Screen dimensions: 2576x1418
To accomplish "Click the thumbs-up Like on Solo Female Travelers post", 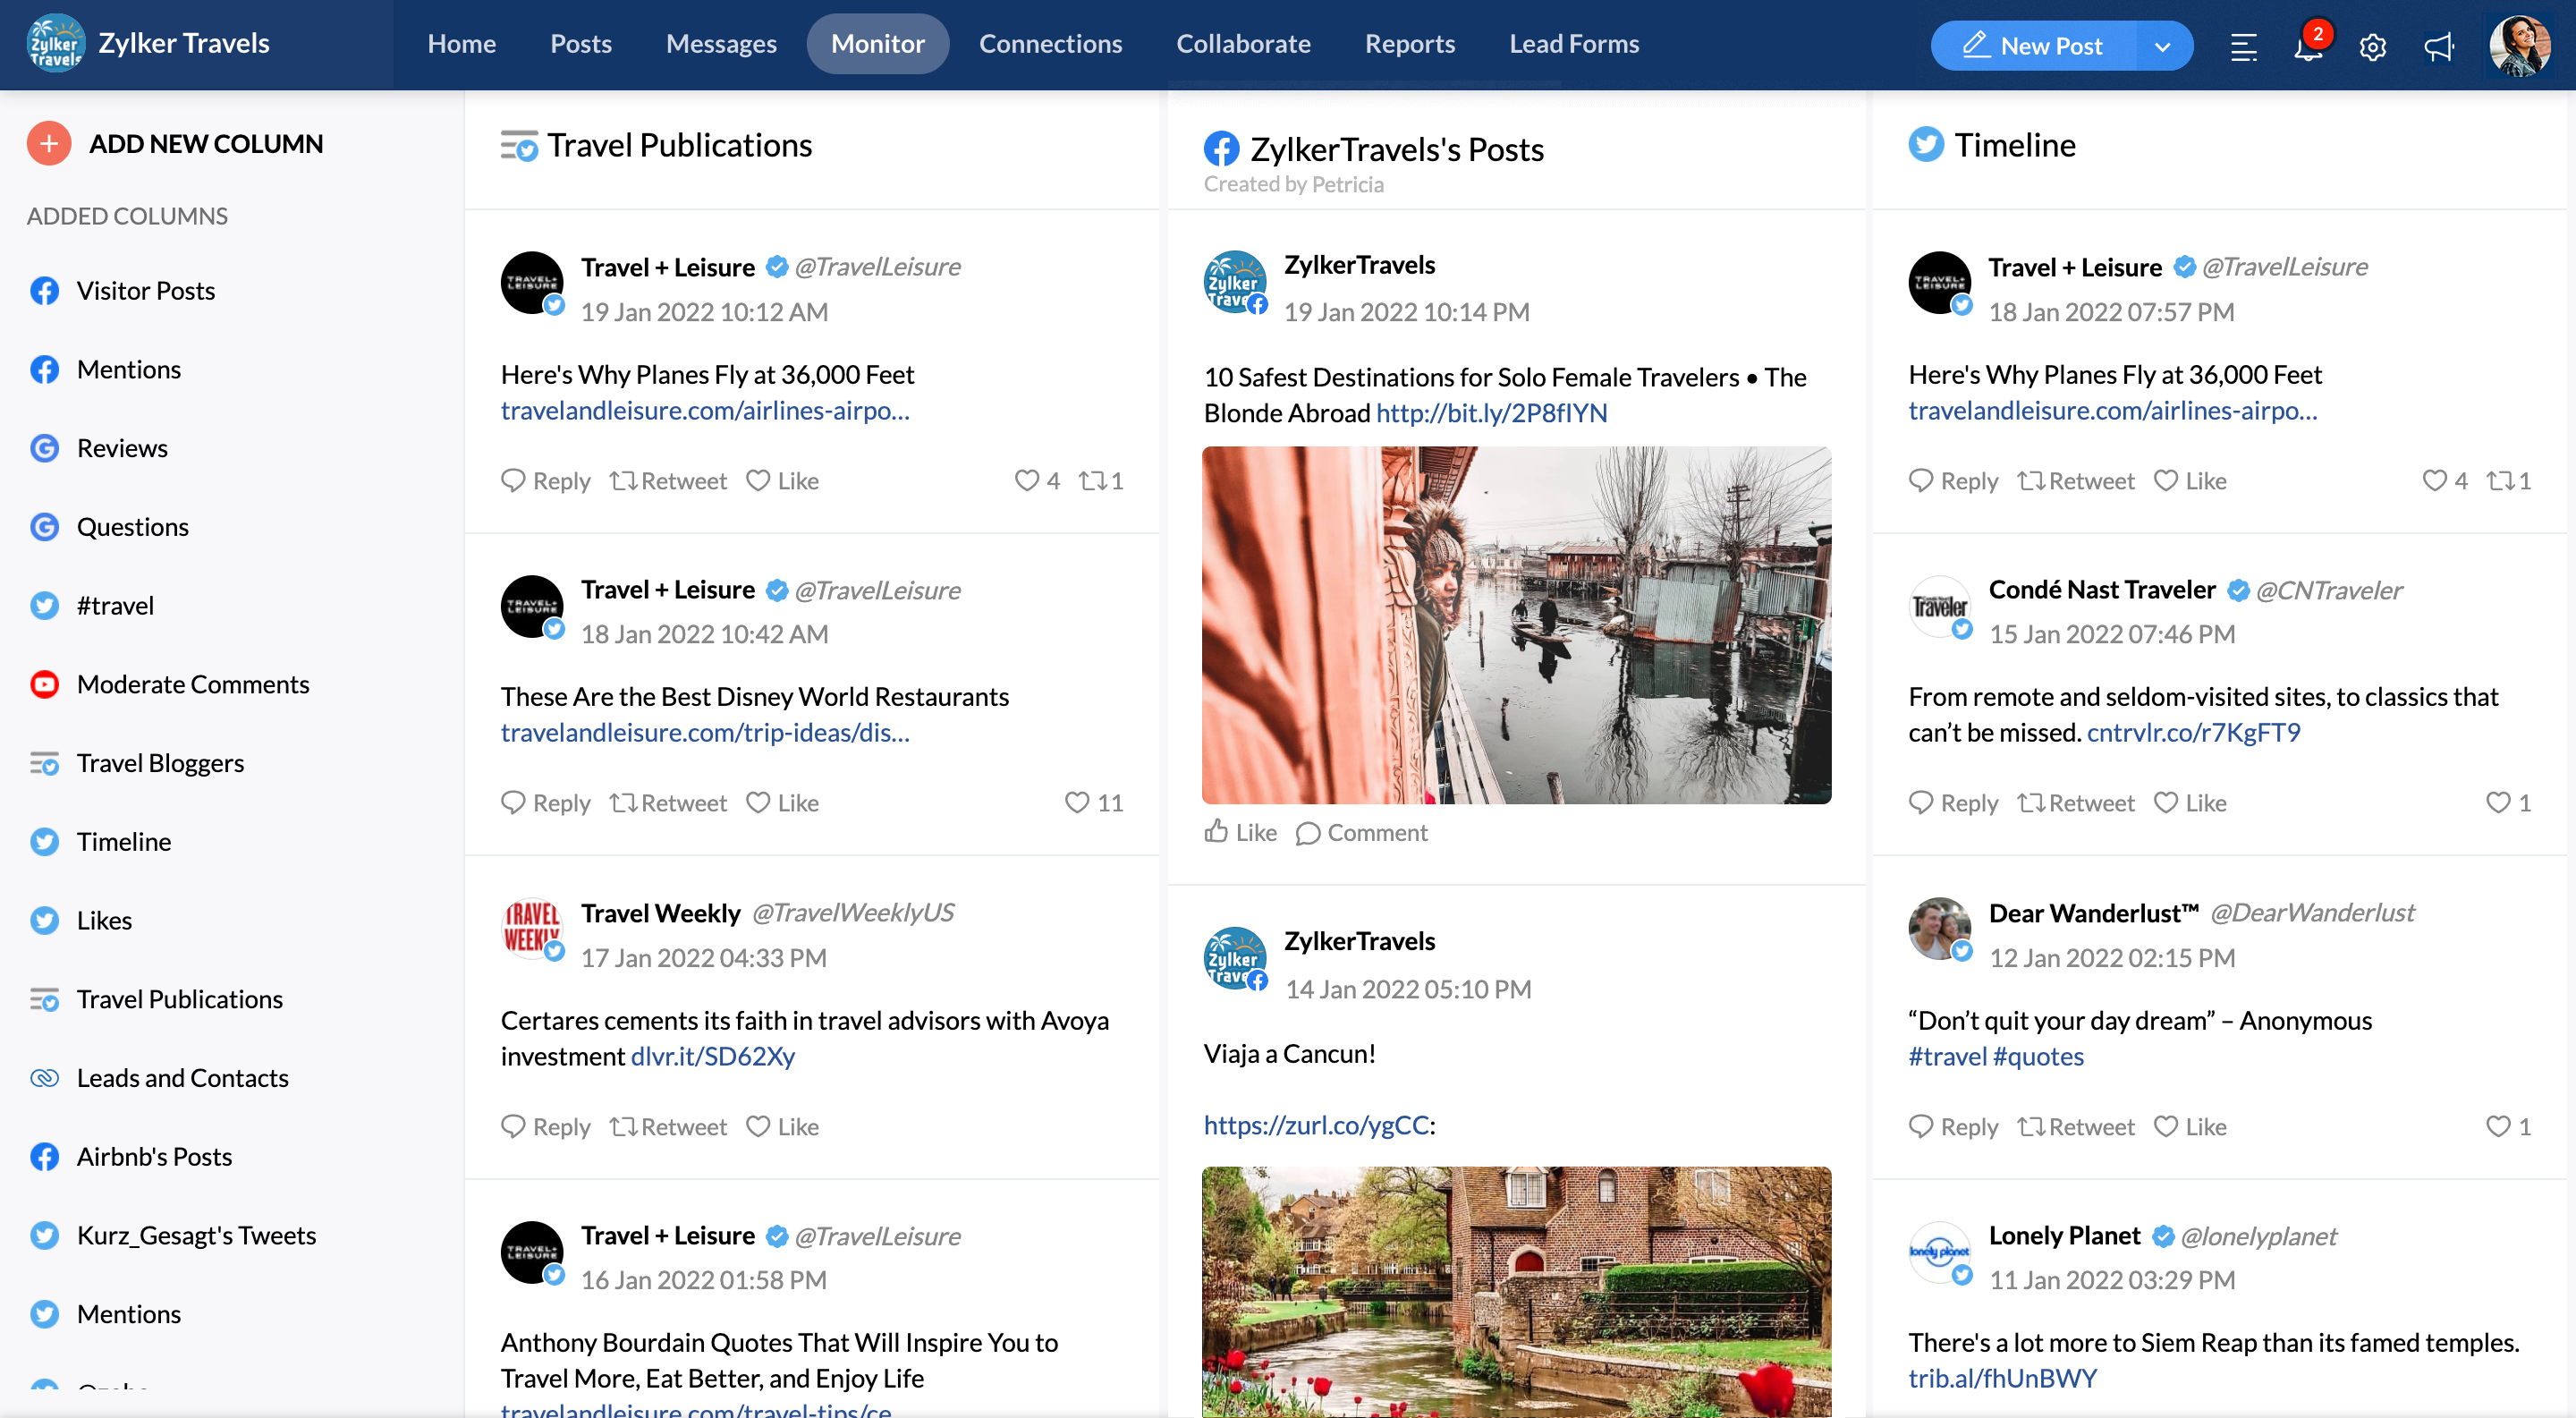I will pos(1240,832).
